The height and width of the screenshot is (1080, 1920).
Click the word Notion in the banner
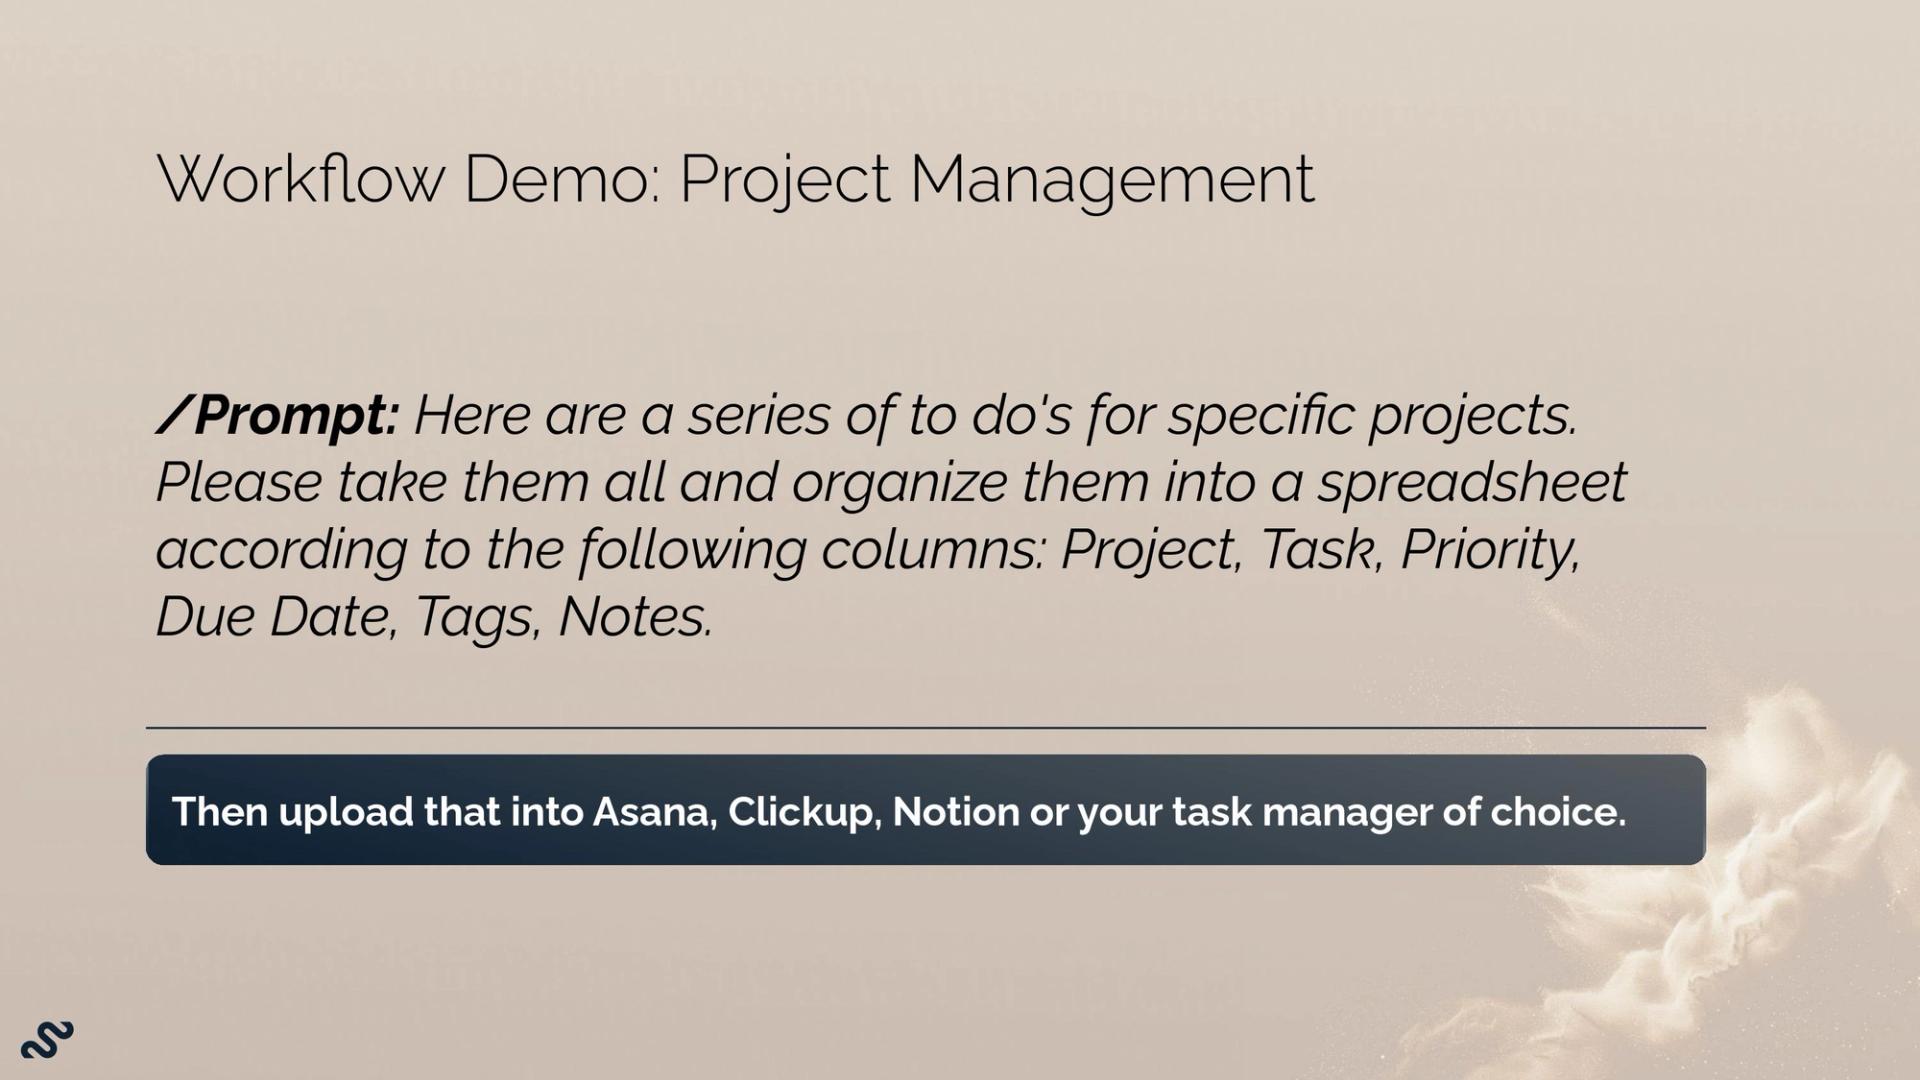[x=955, y=812]
